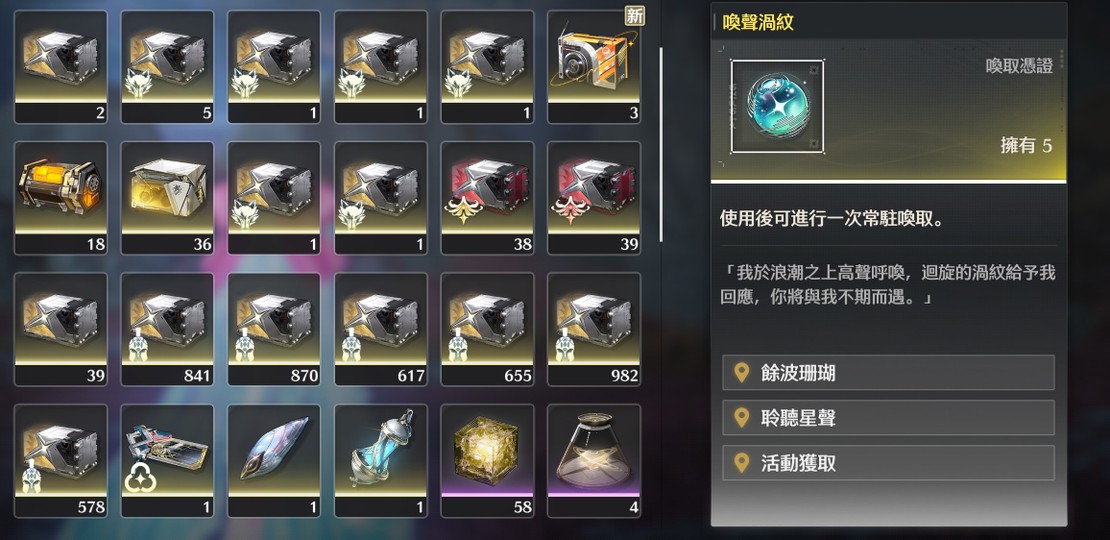Viewport: 1110px width, 540px height.
Task: Select the silver chest with count 870
Action: (274, 329)
